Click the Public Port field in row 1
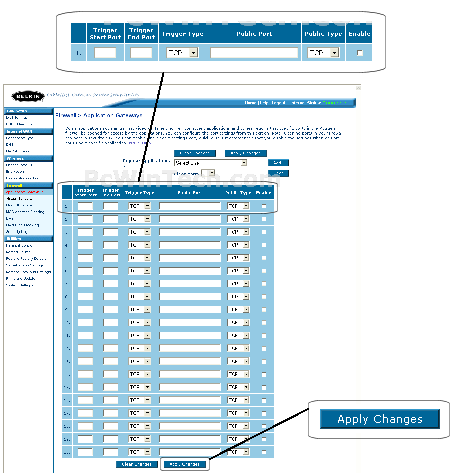Image resolution: width=463 pixels, height=473 pixels. (190, 206)
